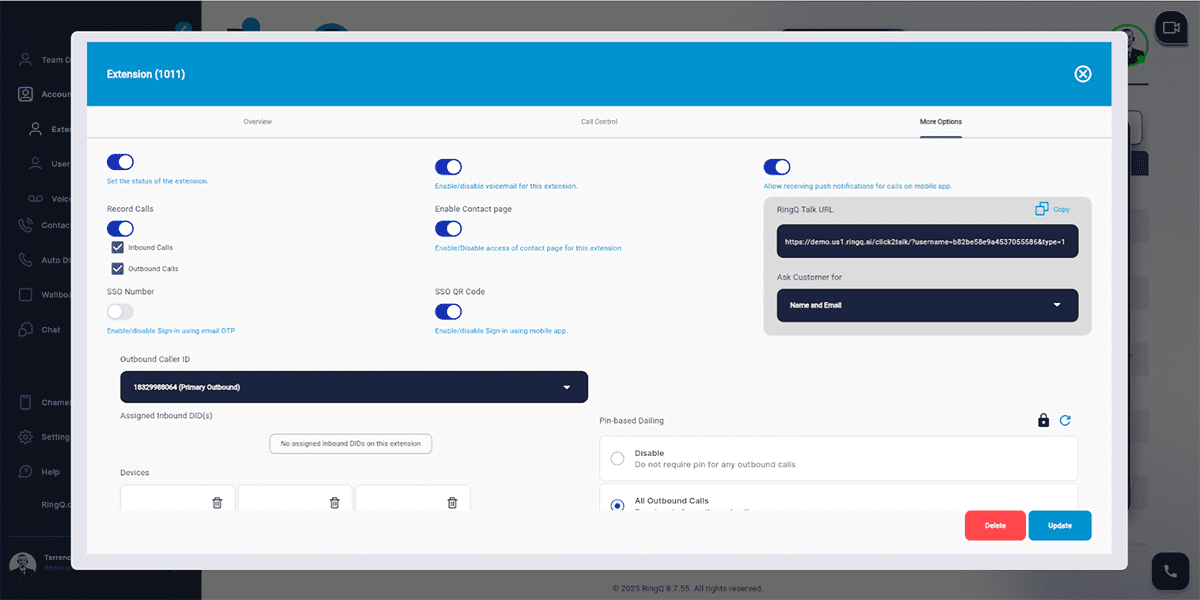Delete the second device via trash icon
The image size is (1200, 600).
coord(334,502)
